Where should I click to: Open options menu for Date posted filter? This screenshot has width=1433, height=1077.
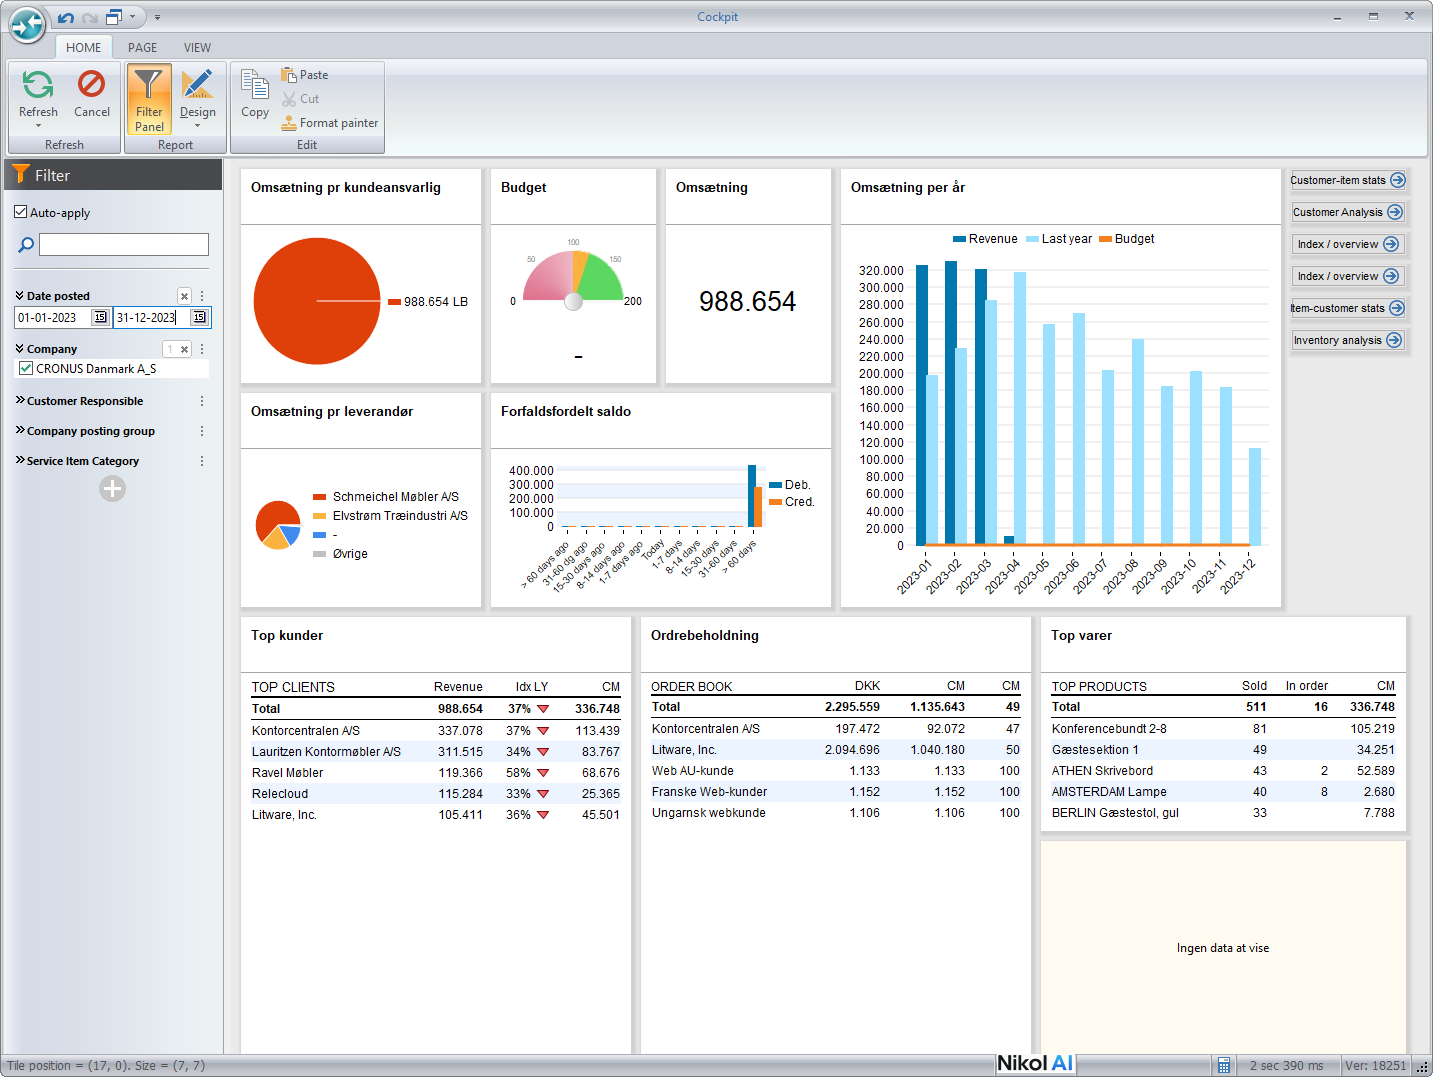pos(202,296)
